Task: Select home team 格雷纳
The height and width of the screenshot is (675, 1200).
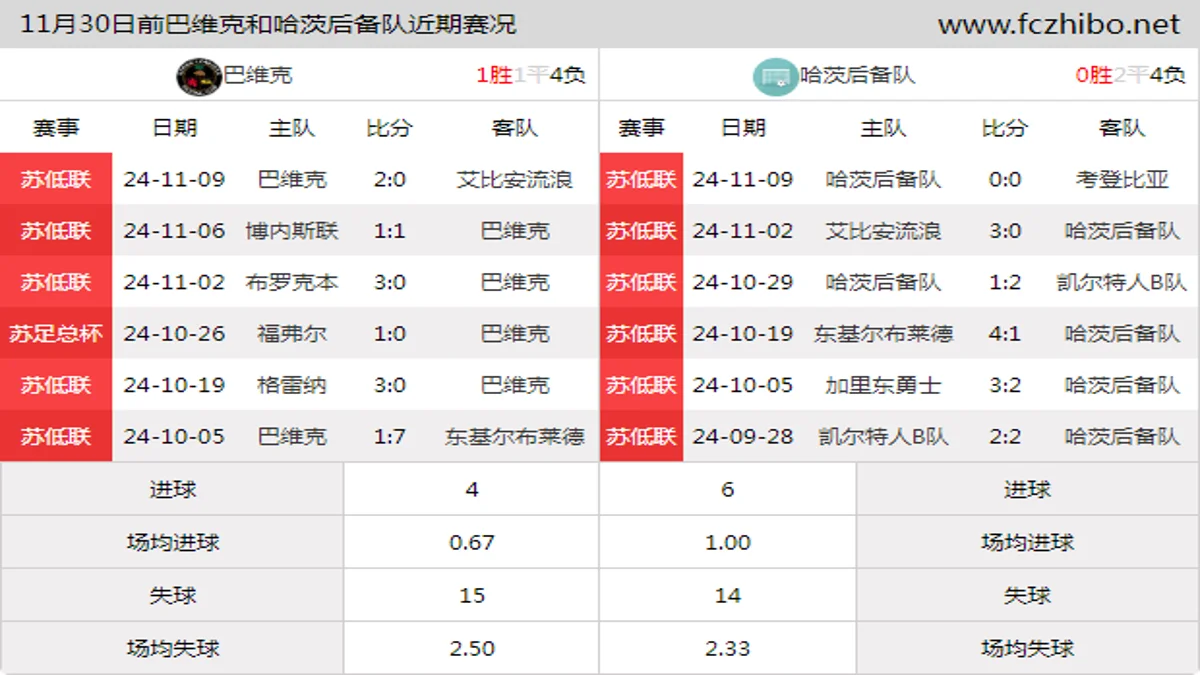Action: tap(292, 385)
